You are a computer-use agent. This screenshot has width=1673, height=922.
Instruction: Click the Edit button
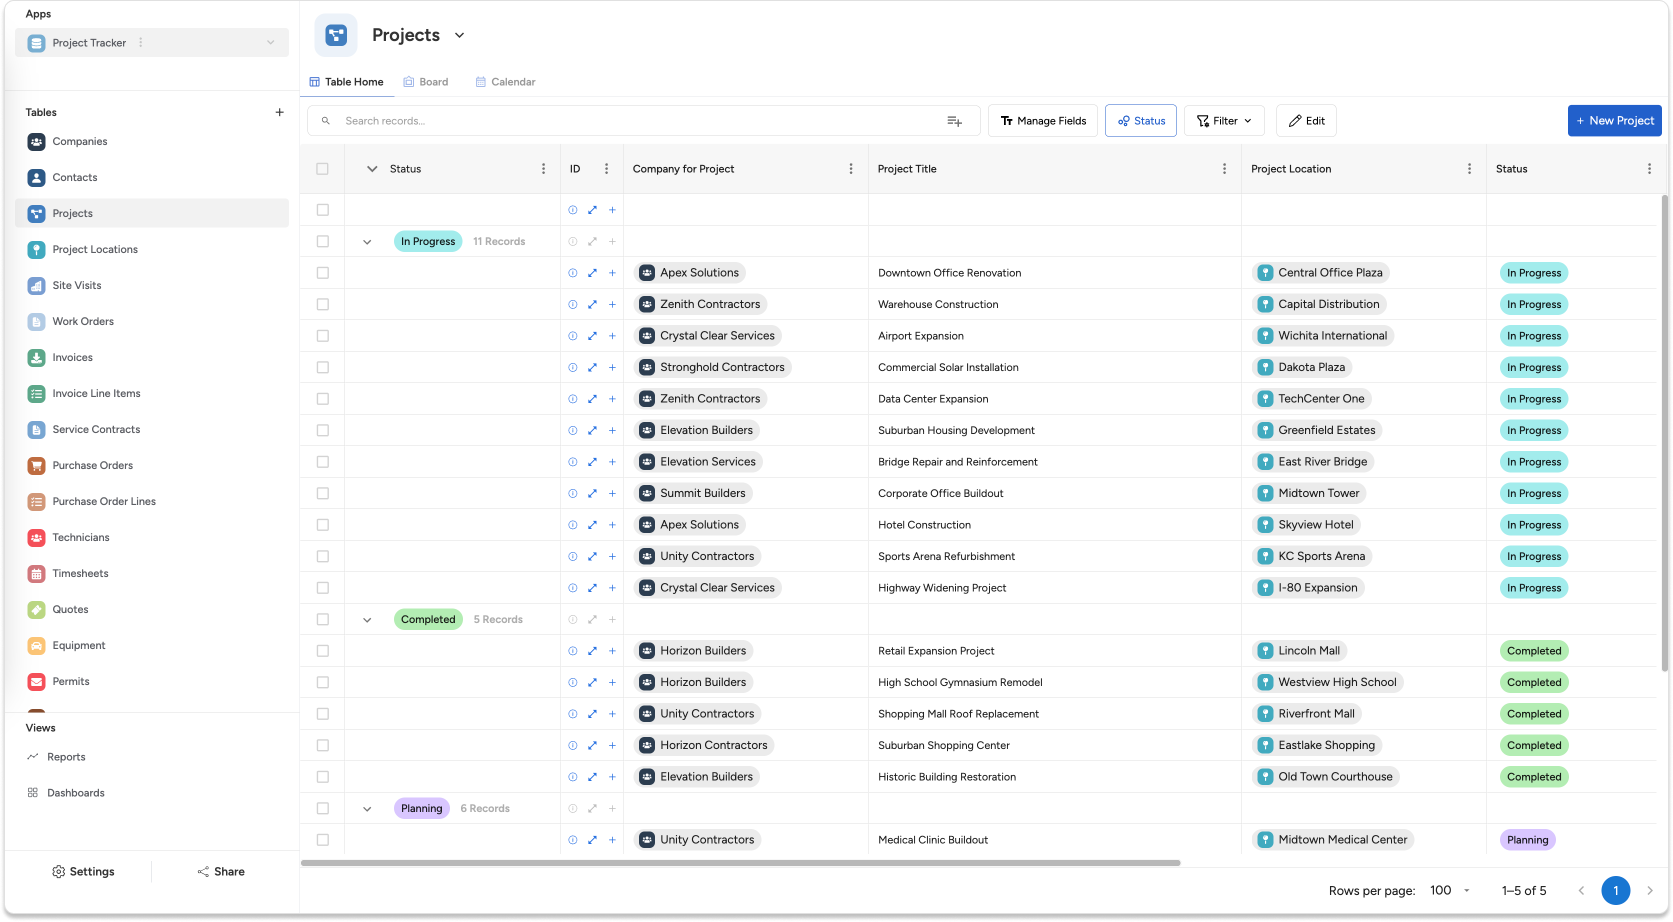[x=1307, y=121]
